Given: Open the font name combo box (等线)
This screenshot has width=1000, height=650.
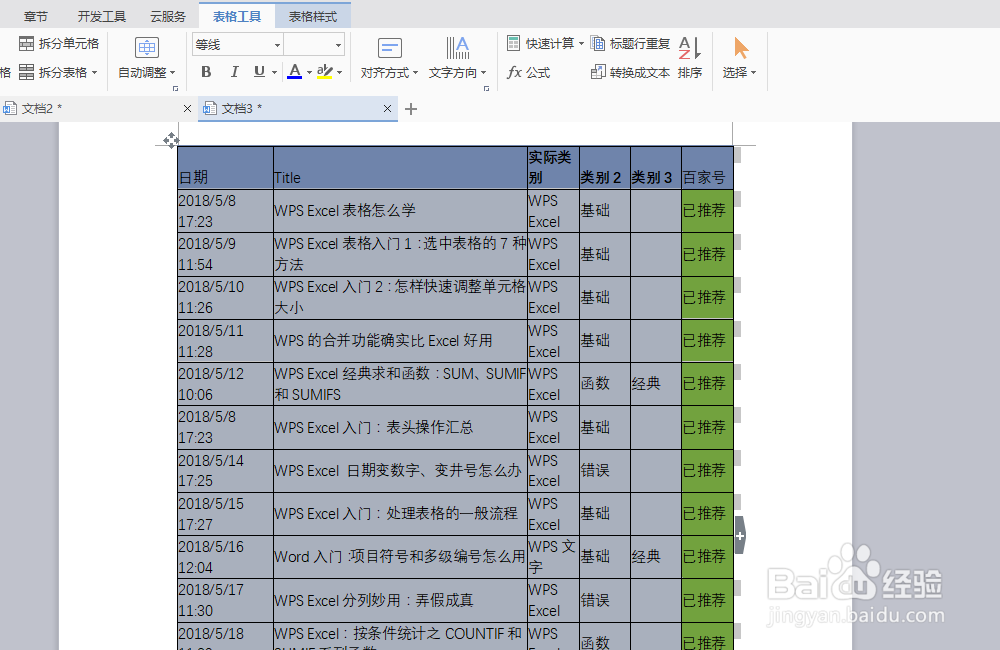Looking at the screenshot, I should 237,45.
